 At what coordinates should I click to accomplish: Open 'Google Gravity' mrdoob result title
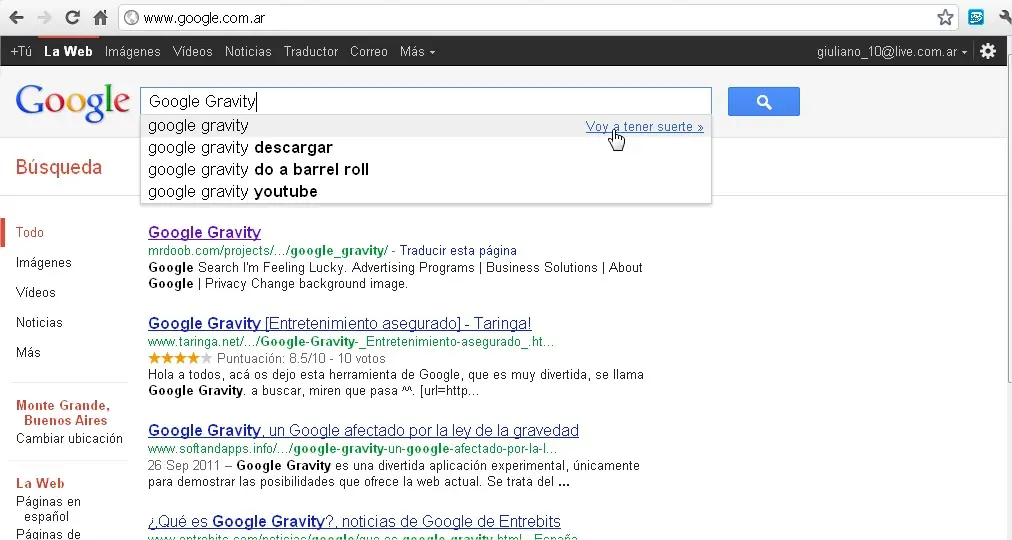pyautogui.click(x=205, y=232)
